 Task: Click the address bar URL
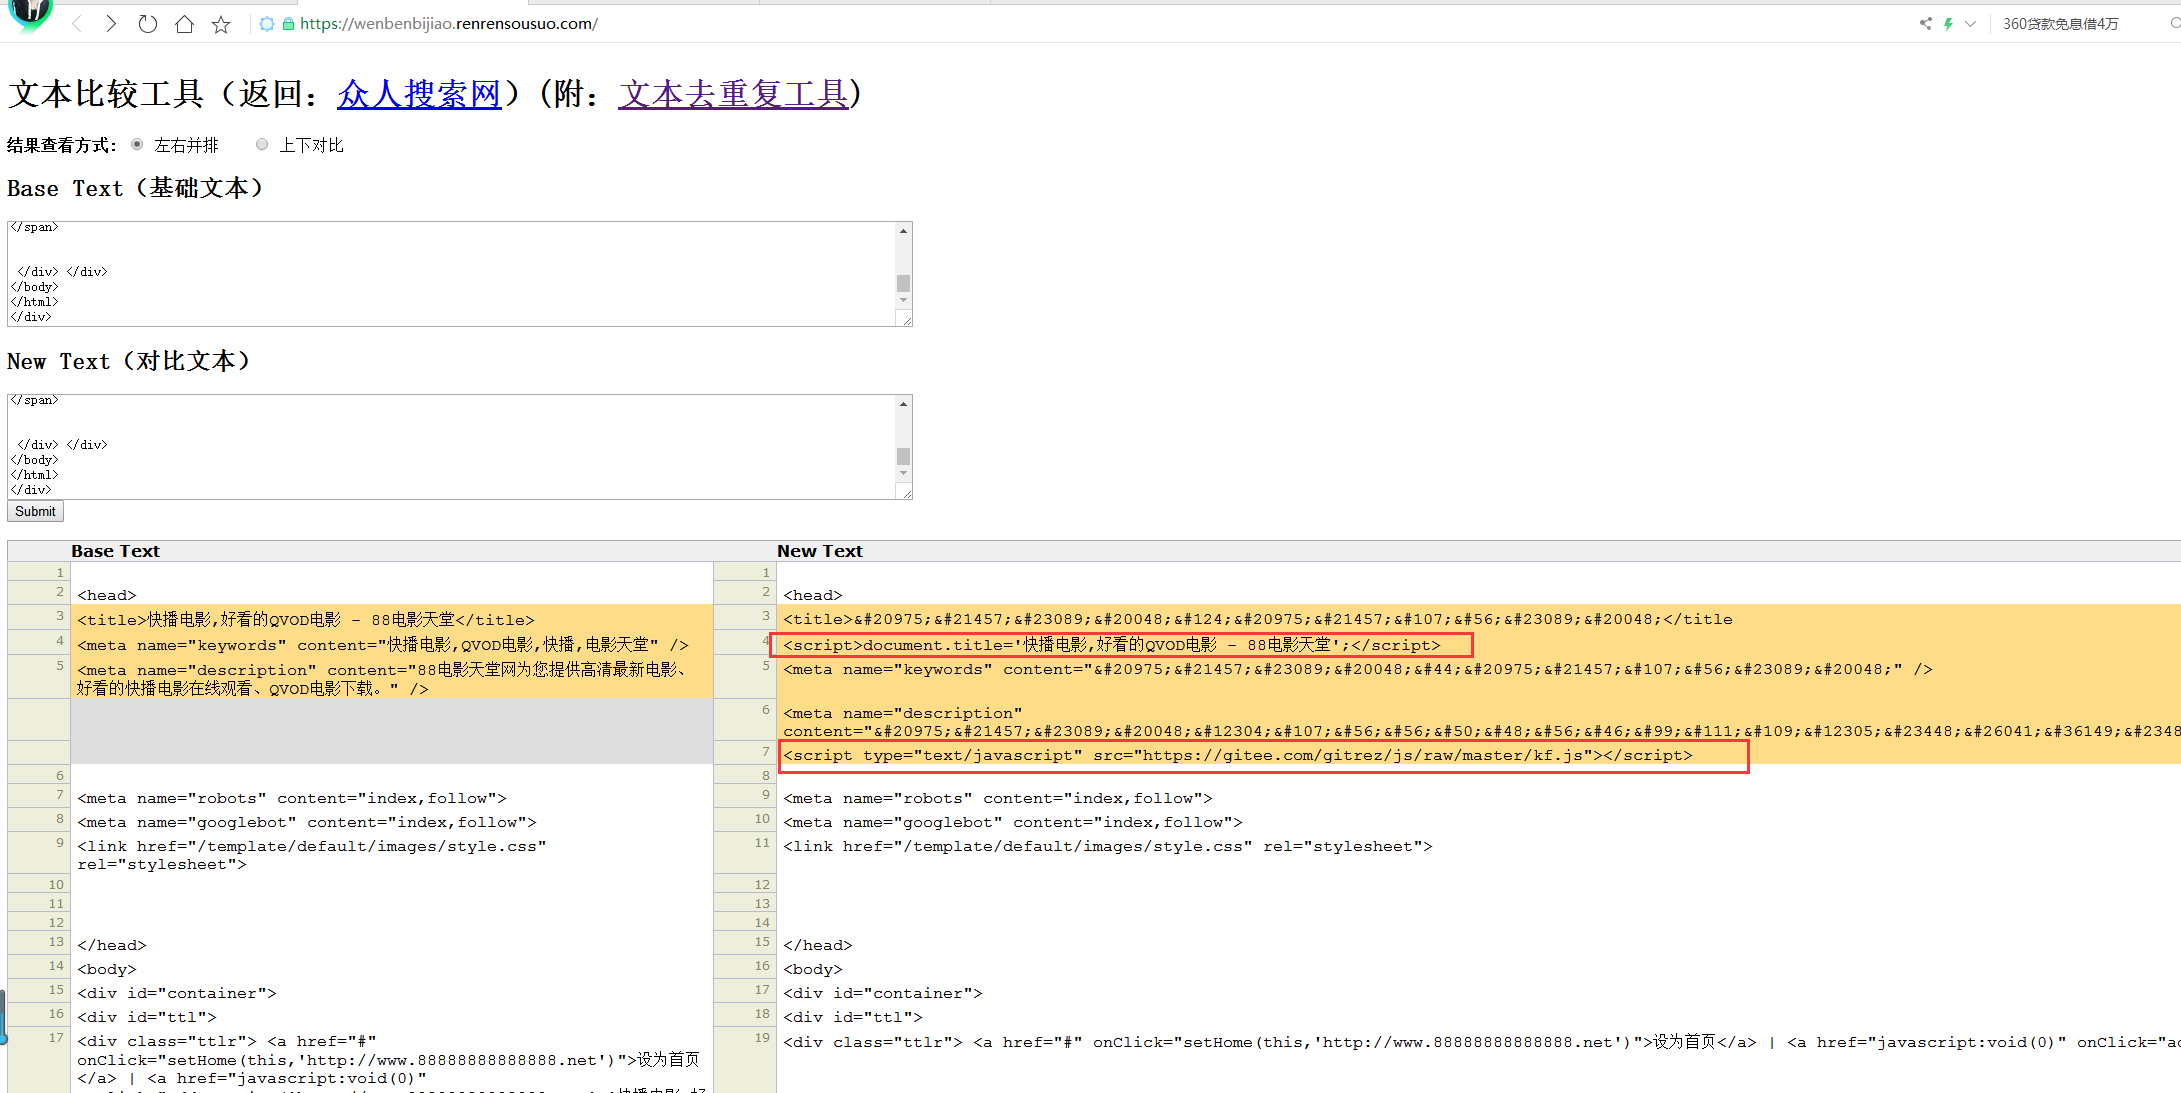[448, 24]
